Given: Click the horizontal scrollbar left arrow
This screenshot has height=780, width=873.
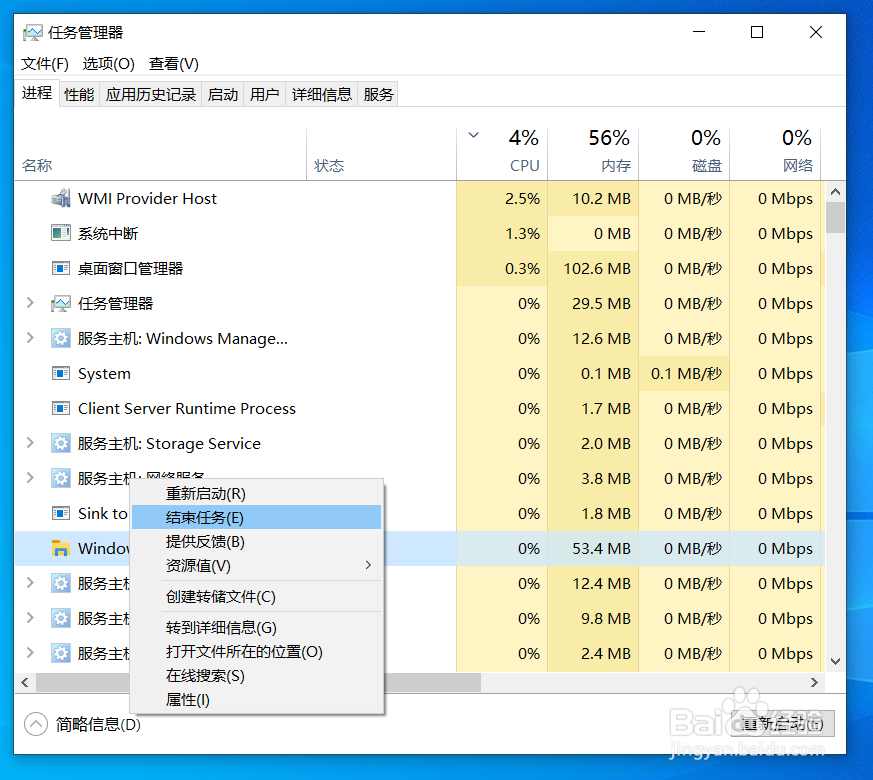Looking at the screenshot, I should pos(25,682).
